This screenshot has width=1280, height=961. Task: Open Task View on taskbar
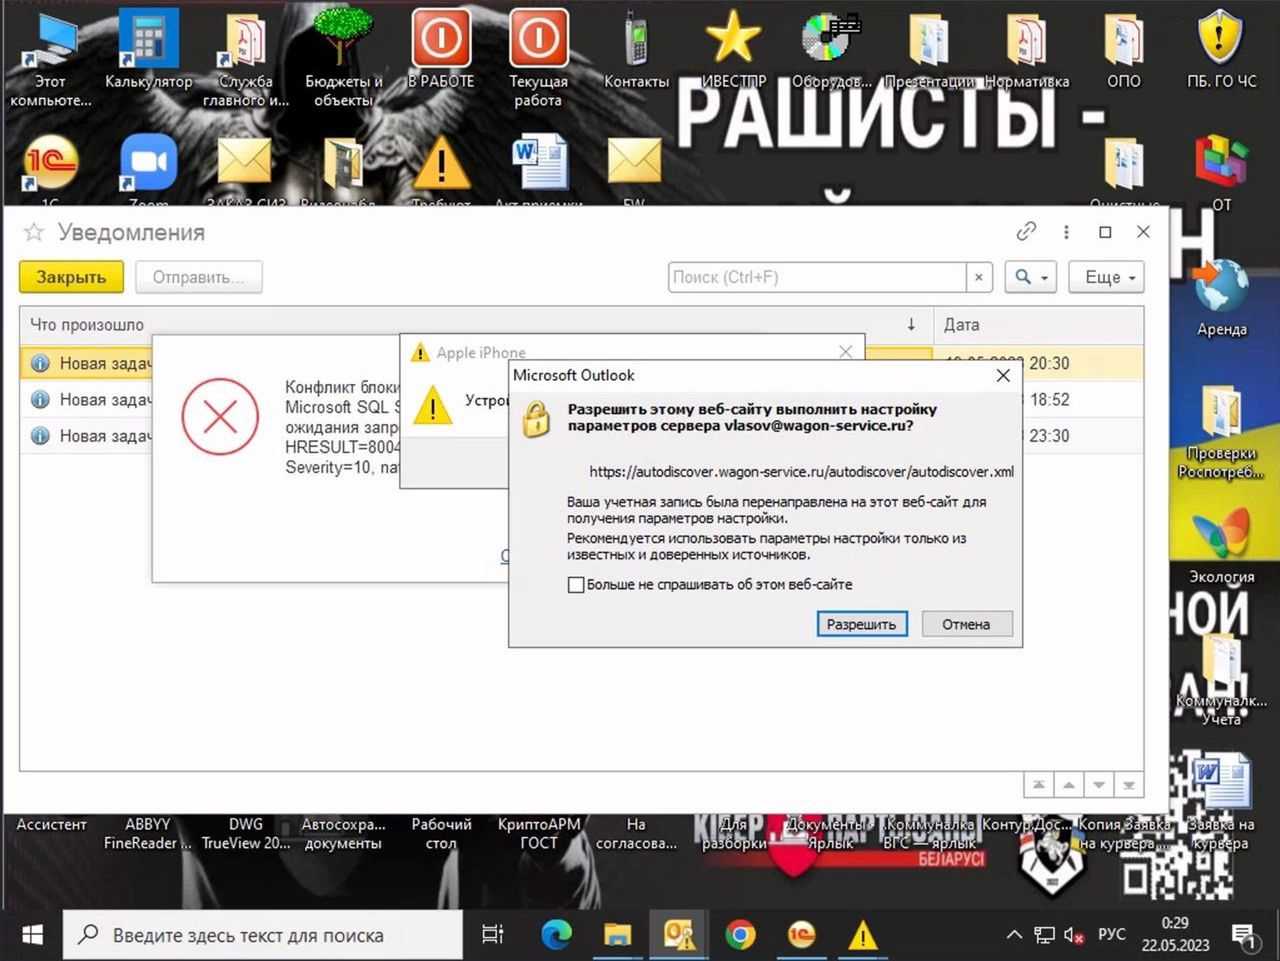493,935
